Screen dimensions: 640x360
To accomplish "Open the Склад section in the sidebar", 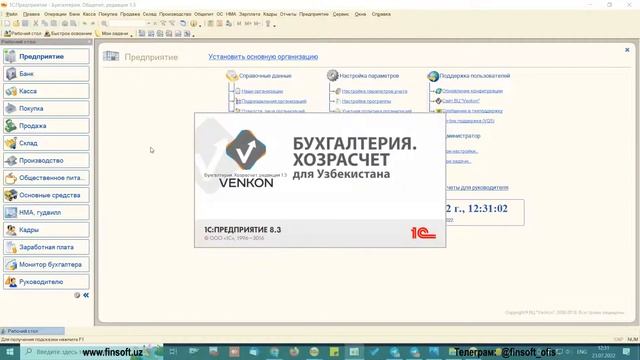I will pos(46,143).
